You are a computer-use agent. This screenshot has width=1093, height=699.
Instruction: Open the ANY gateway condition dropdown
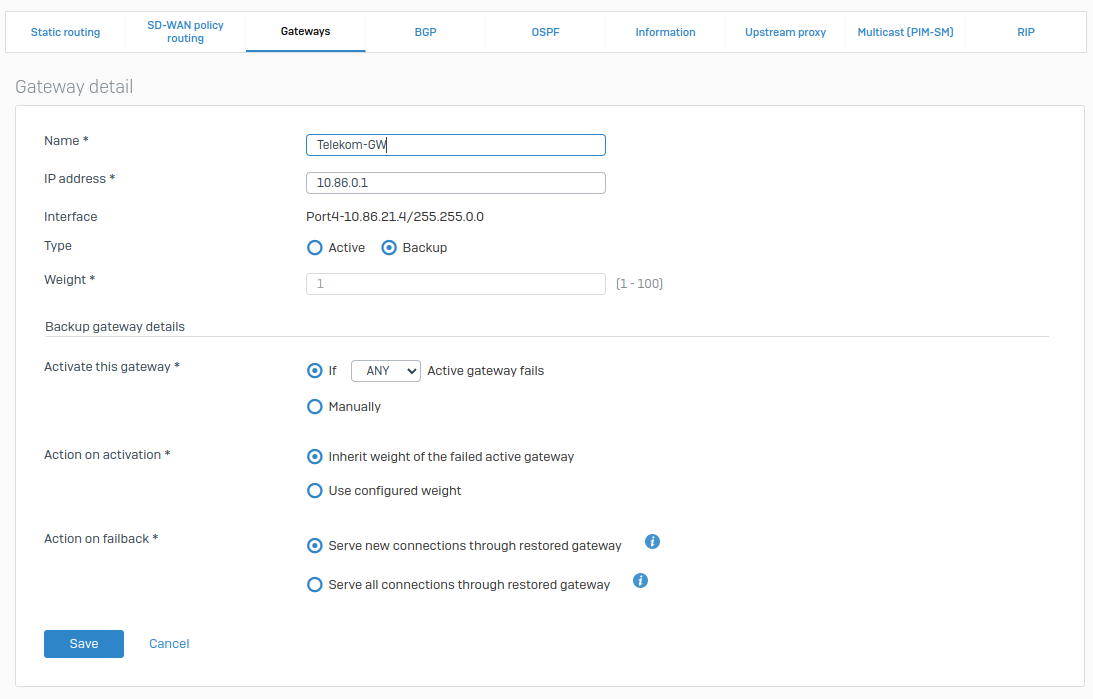[x=385, y=370]
